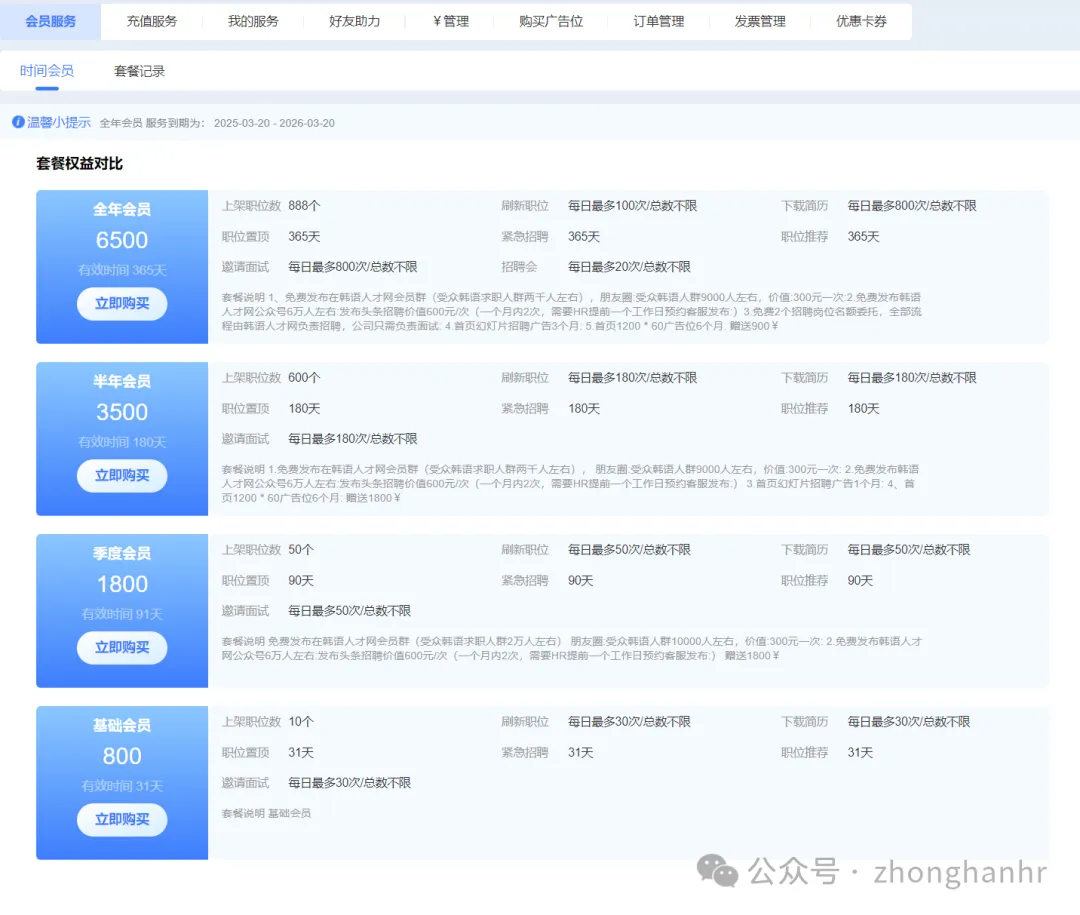Image resolution: width=1080 pixels, height=915 pixels.
Task: Switch to 套餐记录 sub-tab
Action: coord(139,71)
